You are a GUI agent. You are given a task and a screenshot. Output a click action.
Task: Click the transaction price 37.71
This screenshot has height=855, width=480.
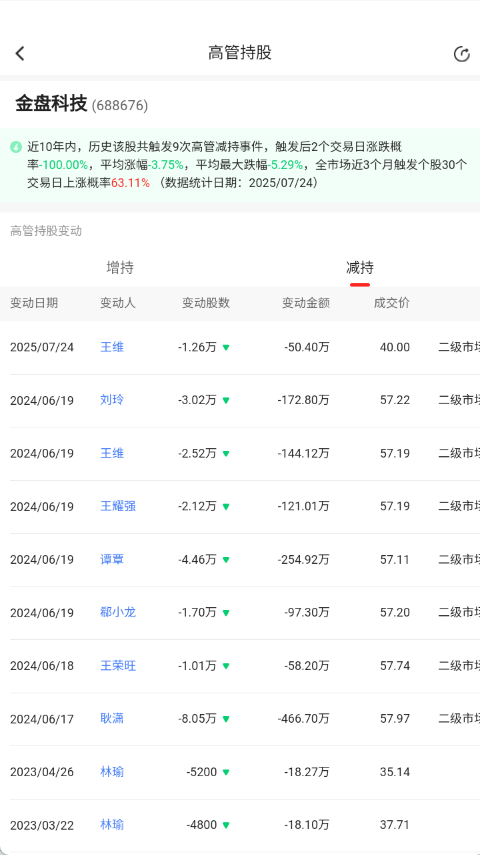[395, 825]
